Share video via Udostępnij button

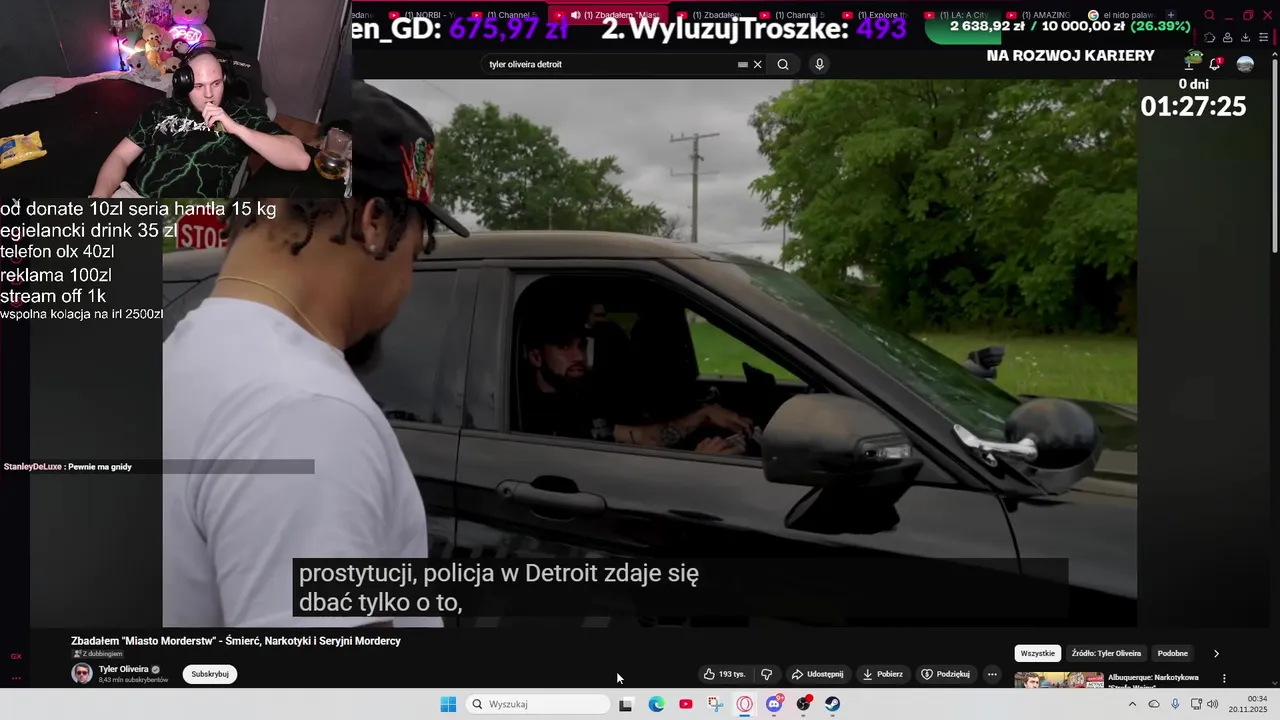pos(818,674)
